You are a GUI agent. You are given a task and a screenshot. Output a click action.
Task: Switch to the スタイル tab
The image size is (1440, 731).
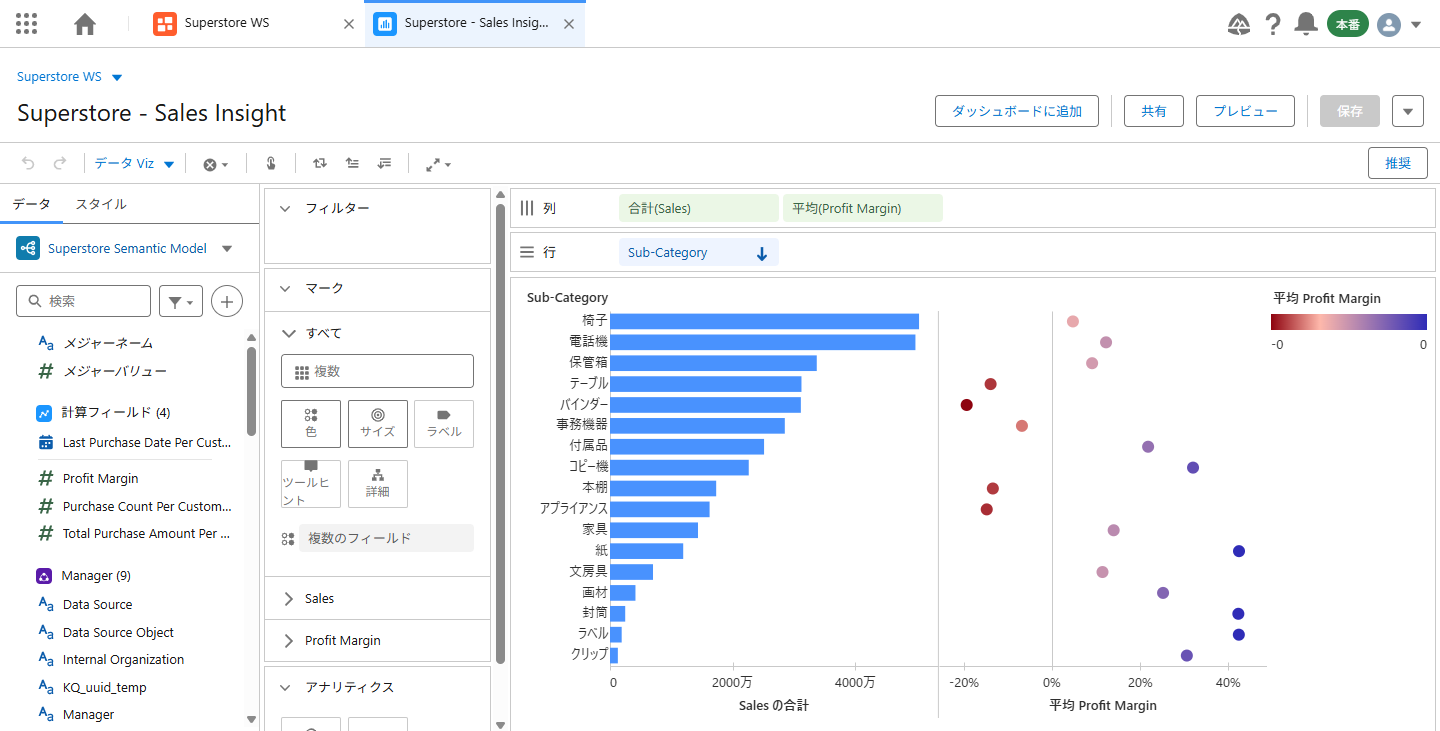click(x=101, y=204)
